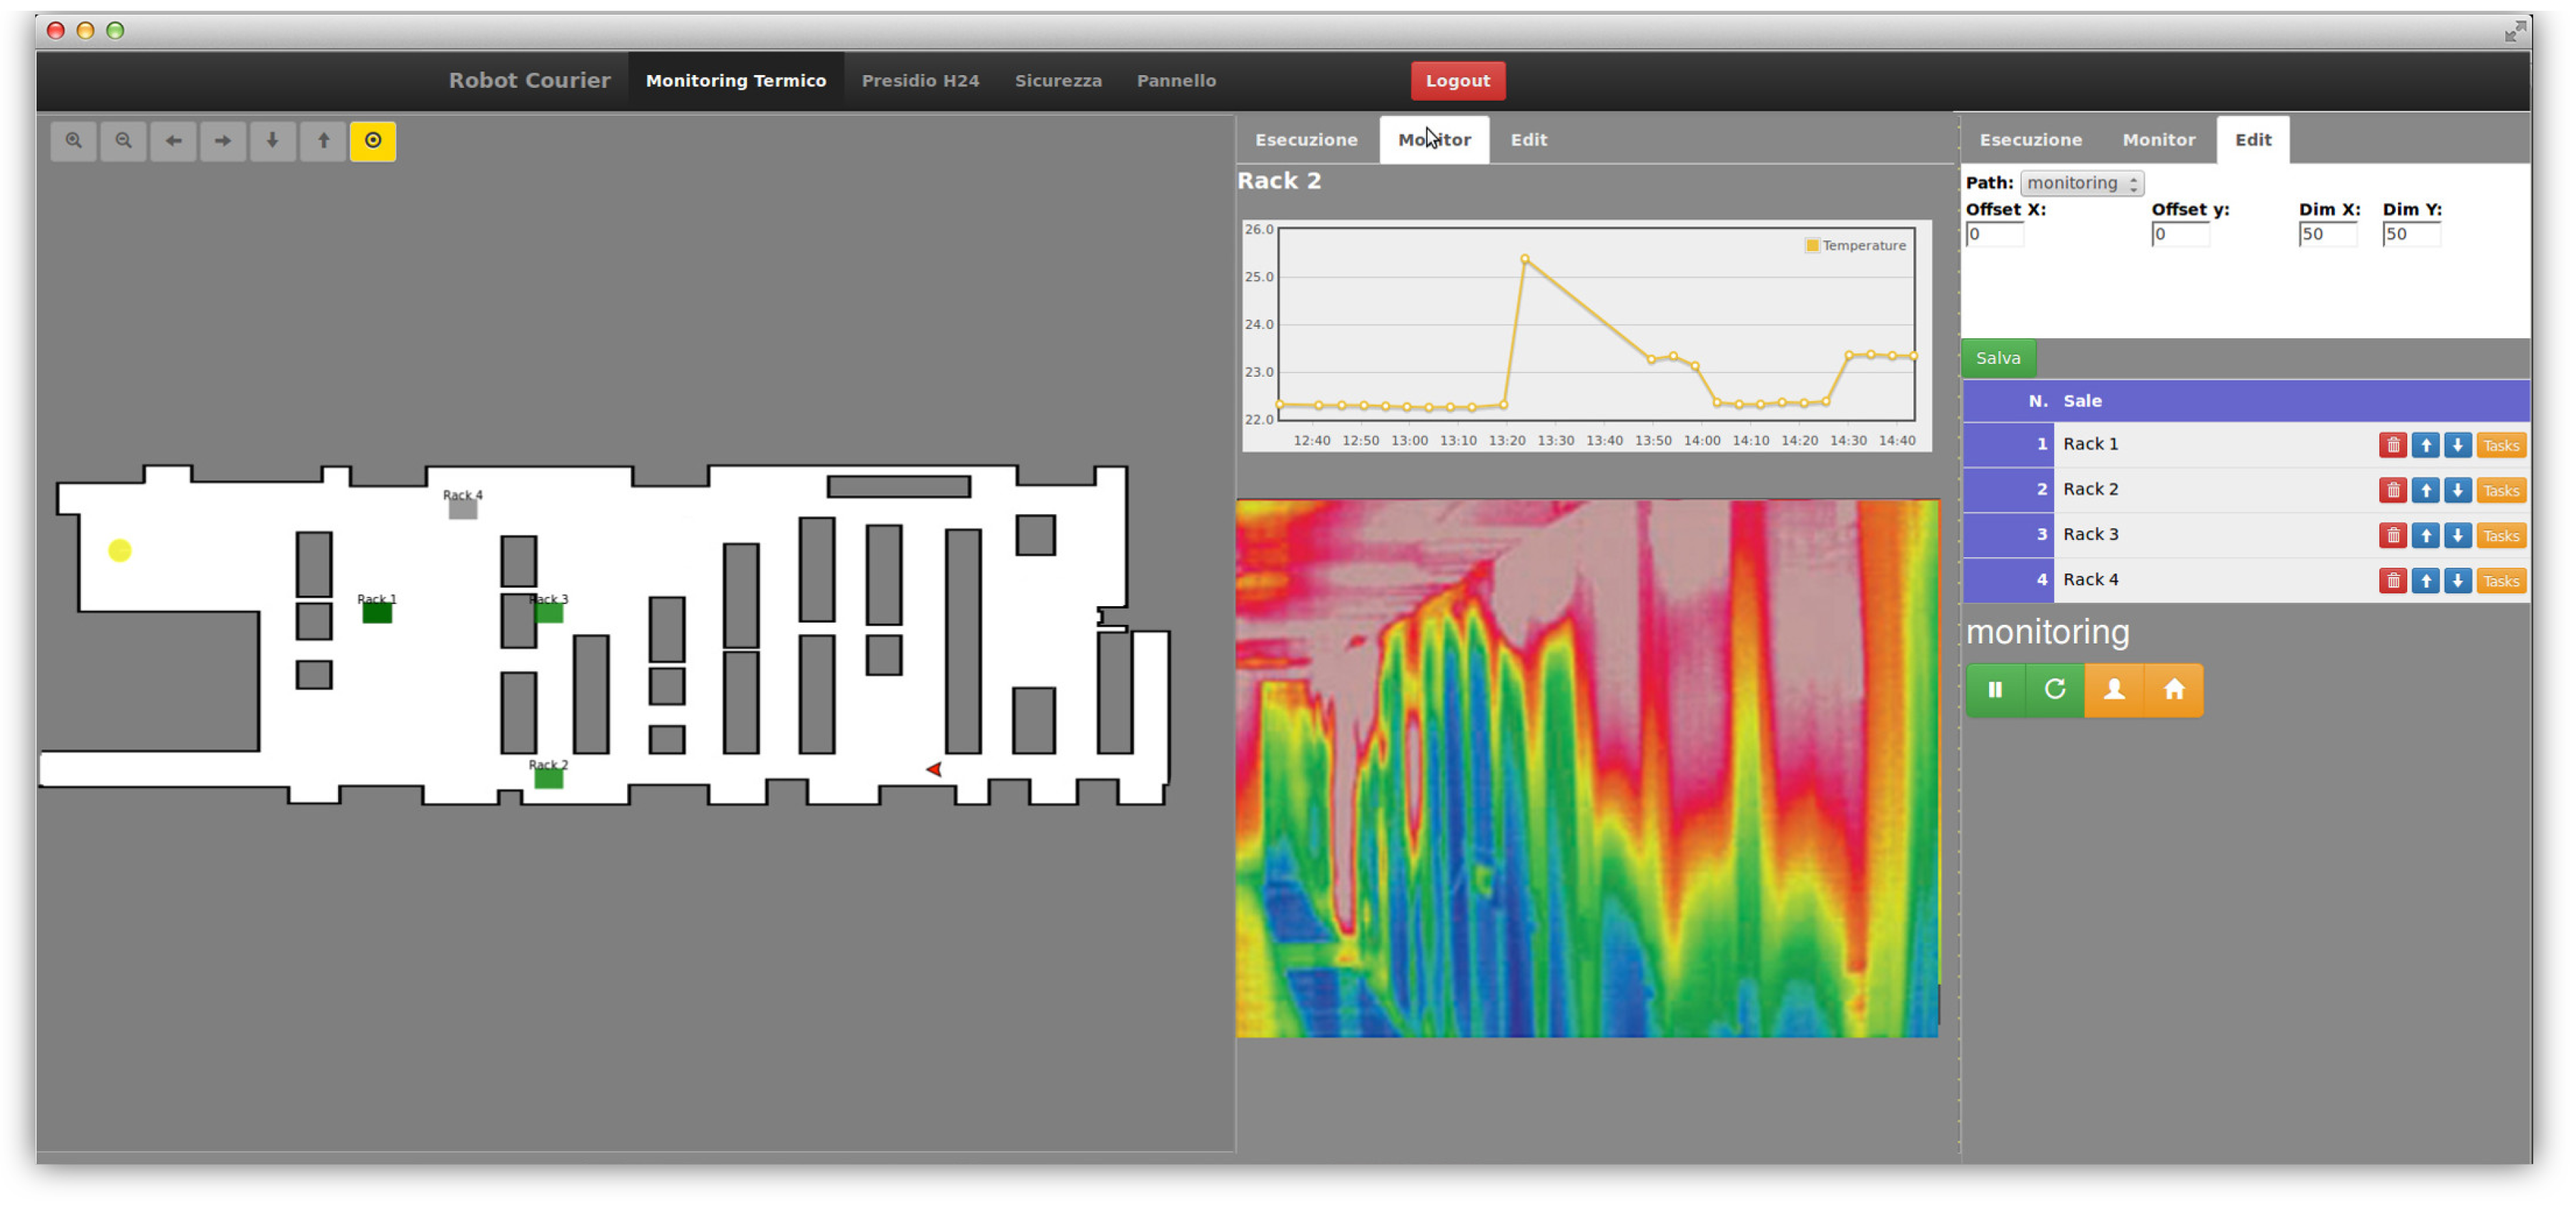2576x1214 pixels.
Task: Delete Rack 1 using trash icon
Action: 2392,446
